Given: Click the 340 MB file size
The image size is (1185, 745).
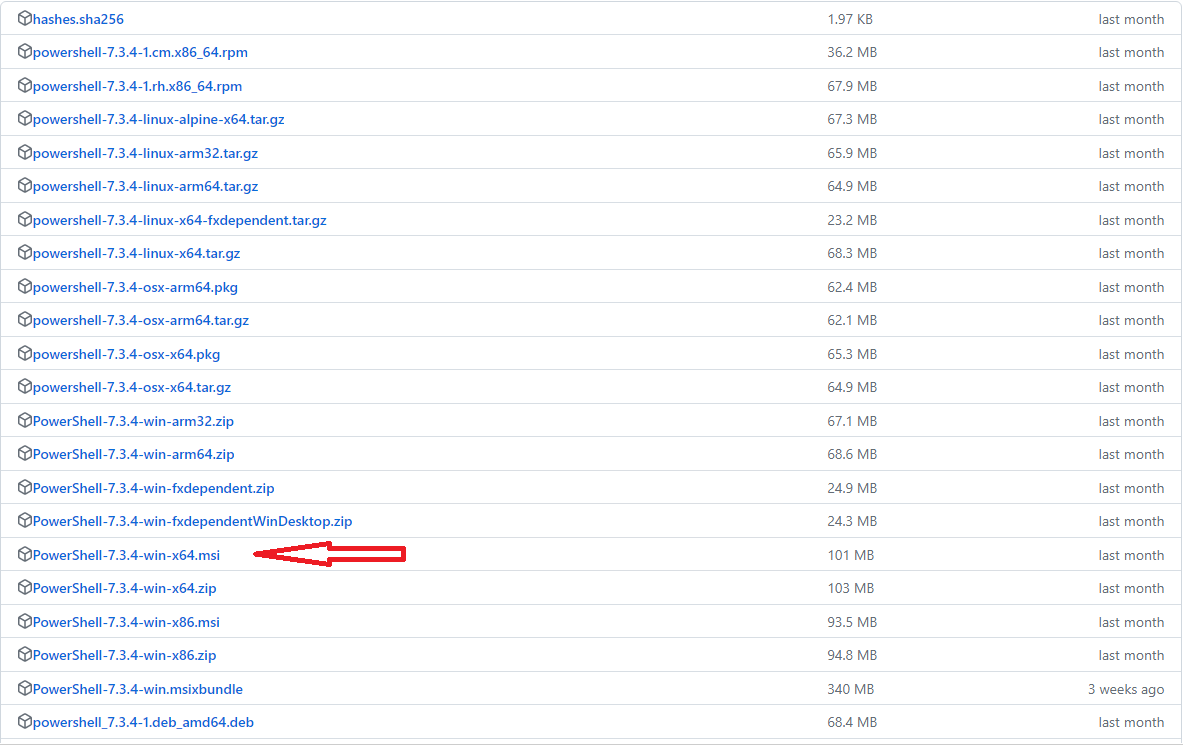Looking at the screenshot, I should pyautogui.click(x=850, y=689).
